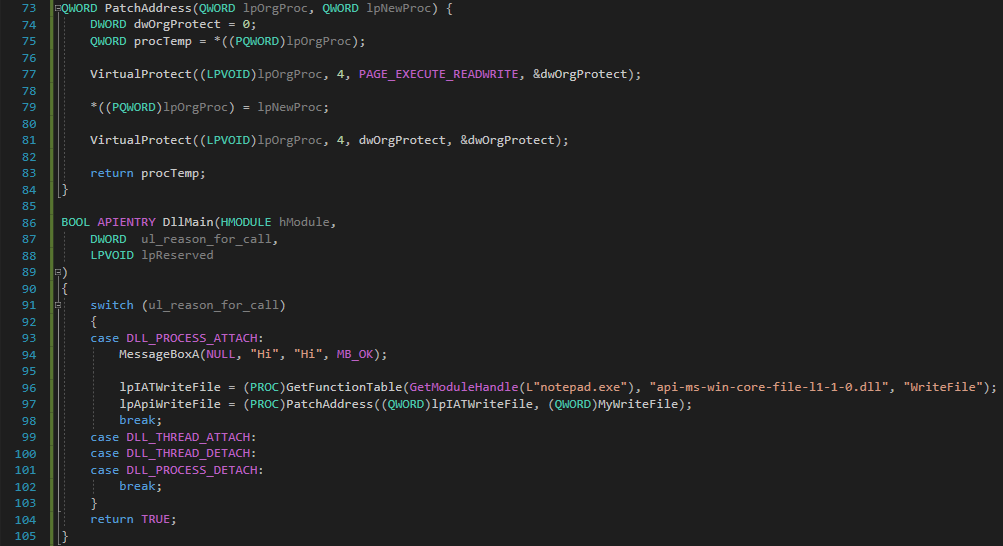Screen dimensions: 1003x546
Task: Click the BOOL return type on line 86
Action: pos(75,222)
